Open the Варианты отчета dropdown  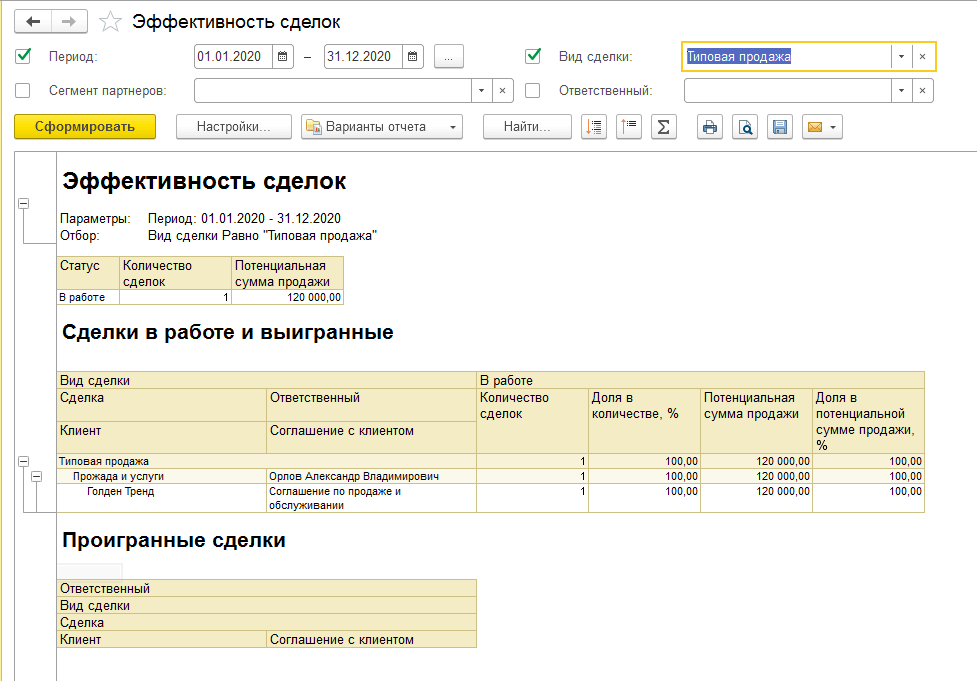pos(381,127)
